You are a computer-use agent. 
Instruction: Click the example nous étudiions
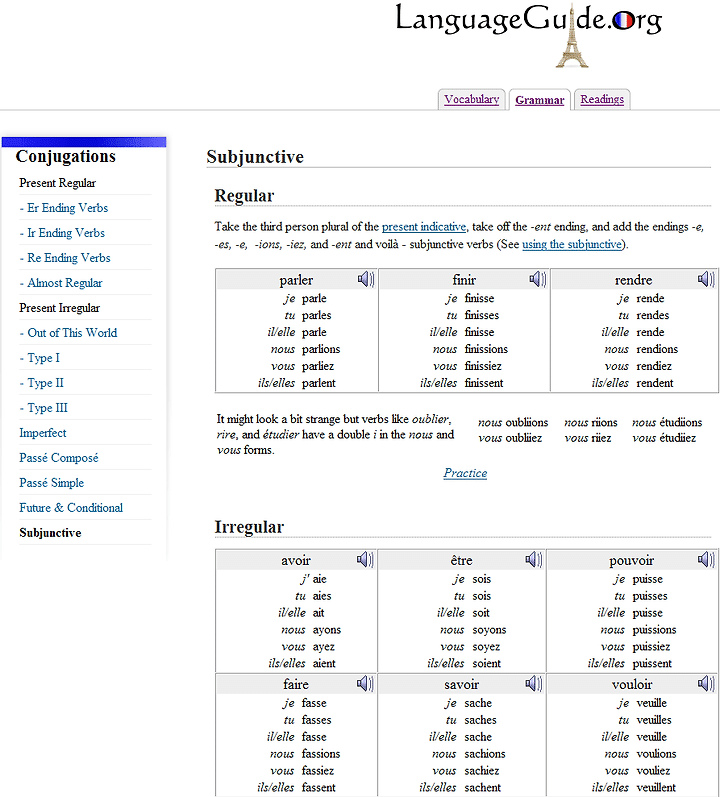pos(667,422)
